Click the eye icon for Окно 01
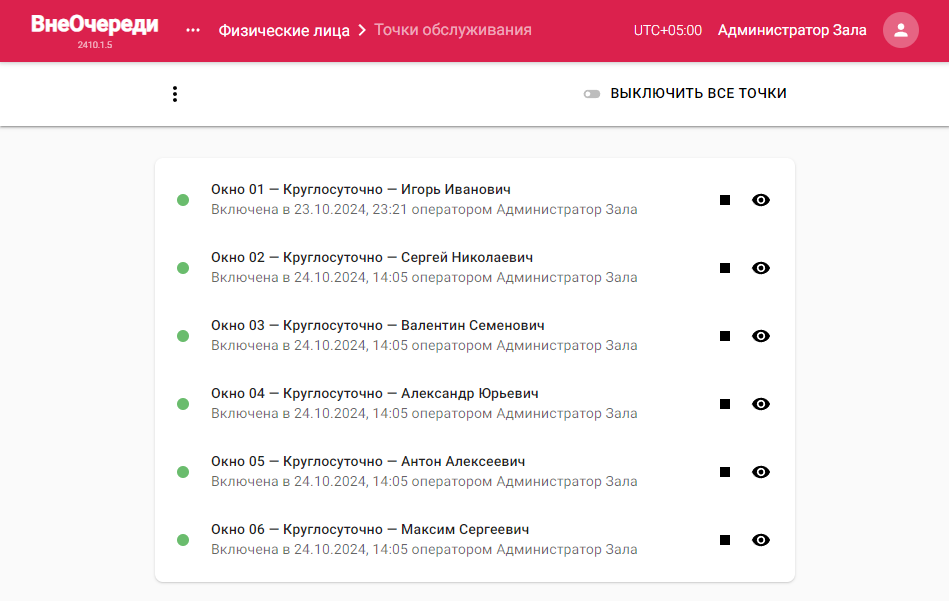This screenshot has height=601, width=949. 761,200
